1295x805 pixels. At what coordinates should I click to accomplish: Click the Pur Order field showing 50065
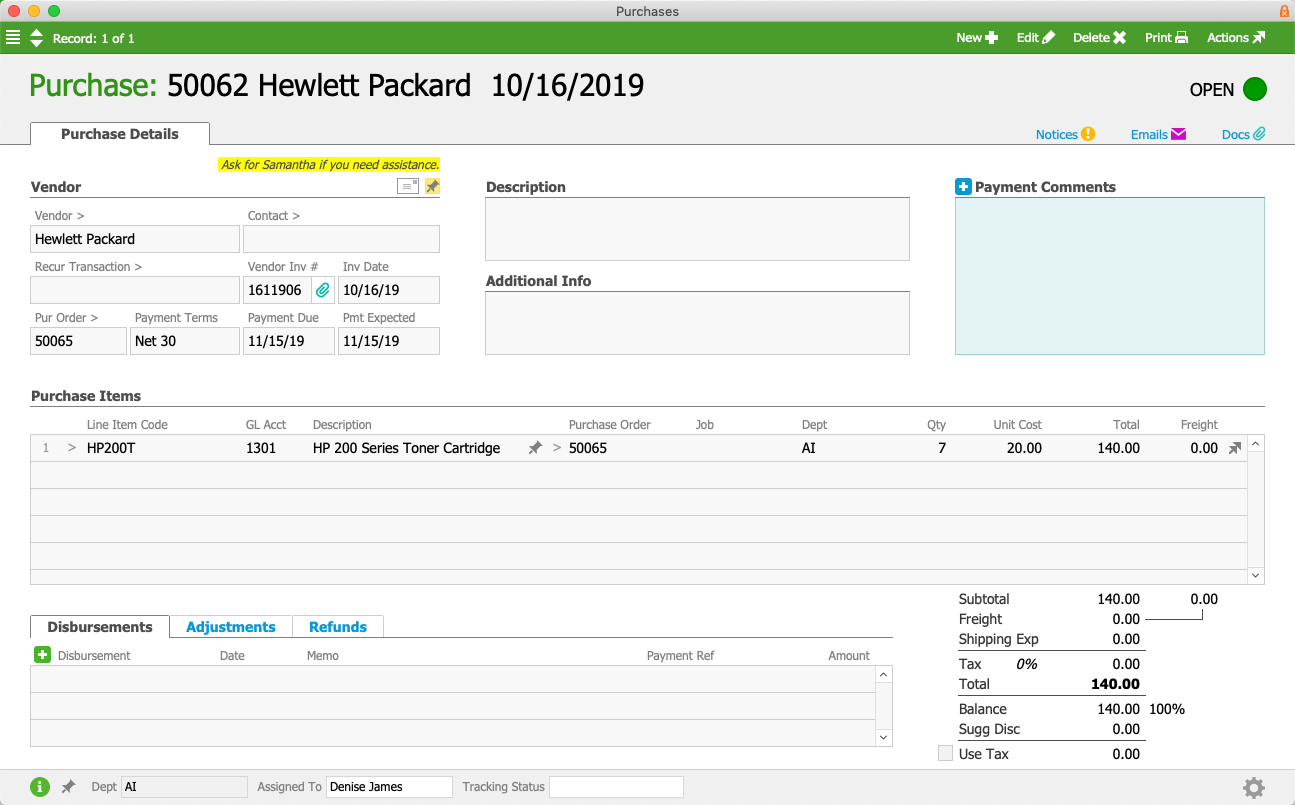coord(79,341)
